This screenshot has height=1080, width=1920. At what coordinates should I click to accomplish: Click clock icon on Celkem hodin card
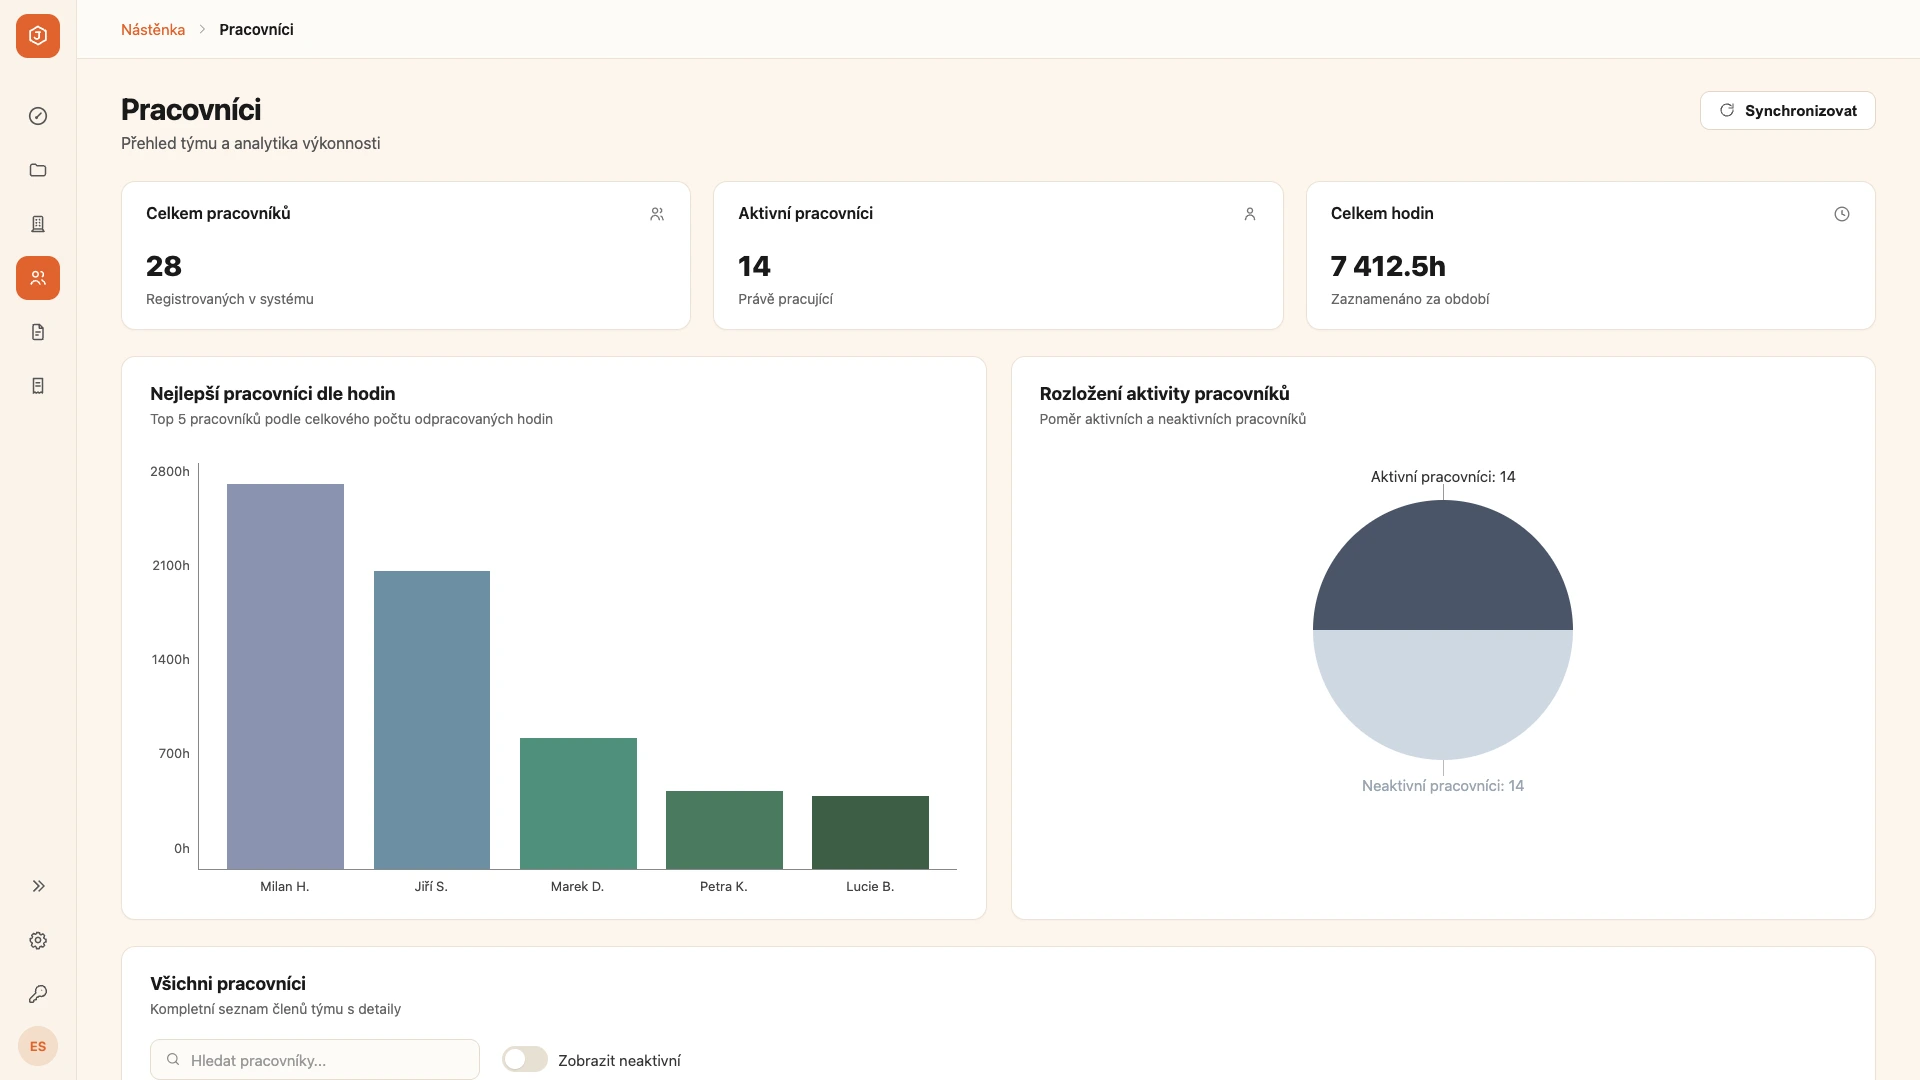pyautogui.click(x=1841, y=214)
